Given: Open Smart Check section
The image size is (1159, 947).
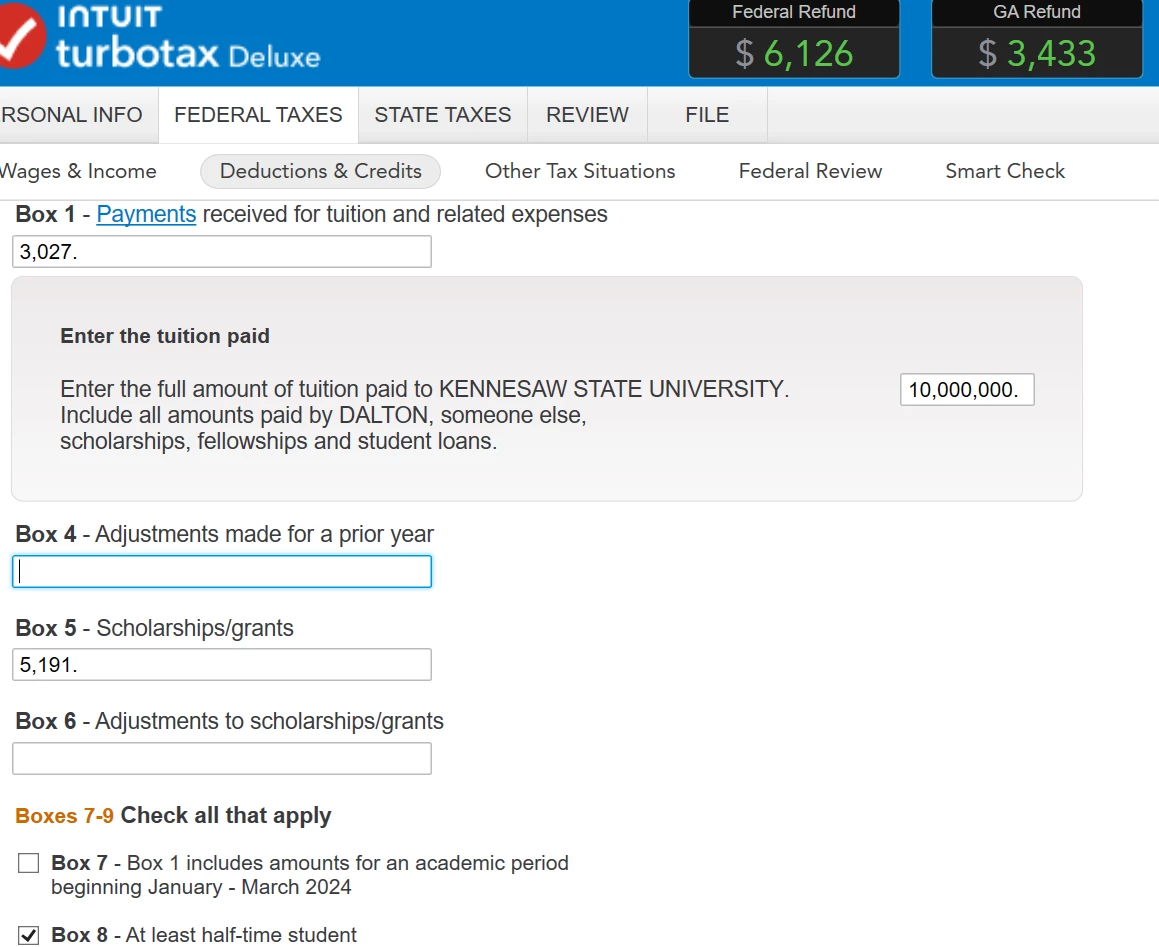Looking at the screenshot, I should coord(1005,171).
